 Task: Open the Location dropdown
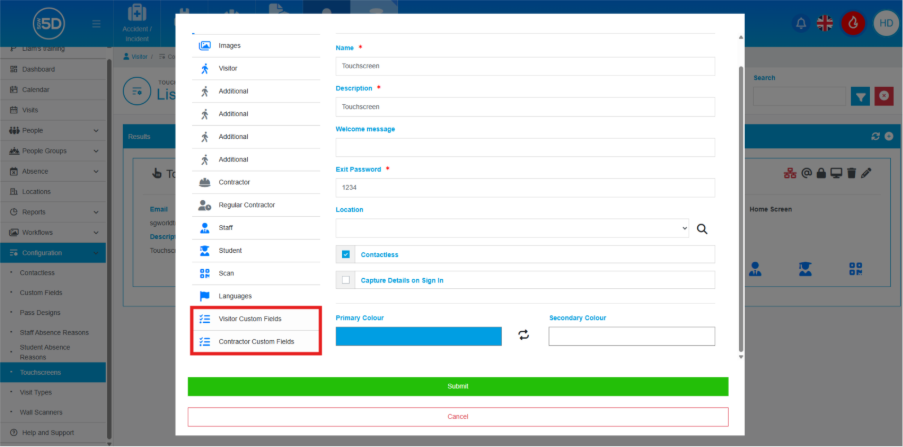coord(512,228)
